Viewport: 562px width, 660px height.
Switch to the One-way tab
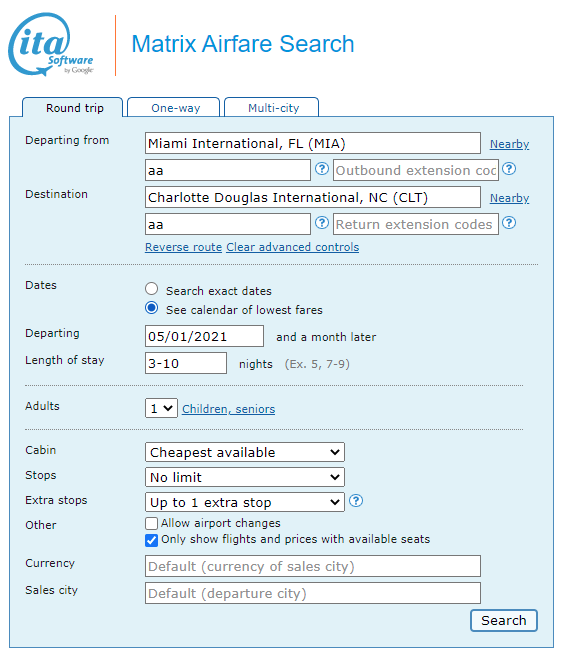coord(174,108)
